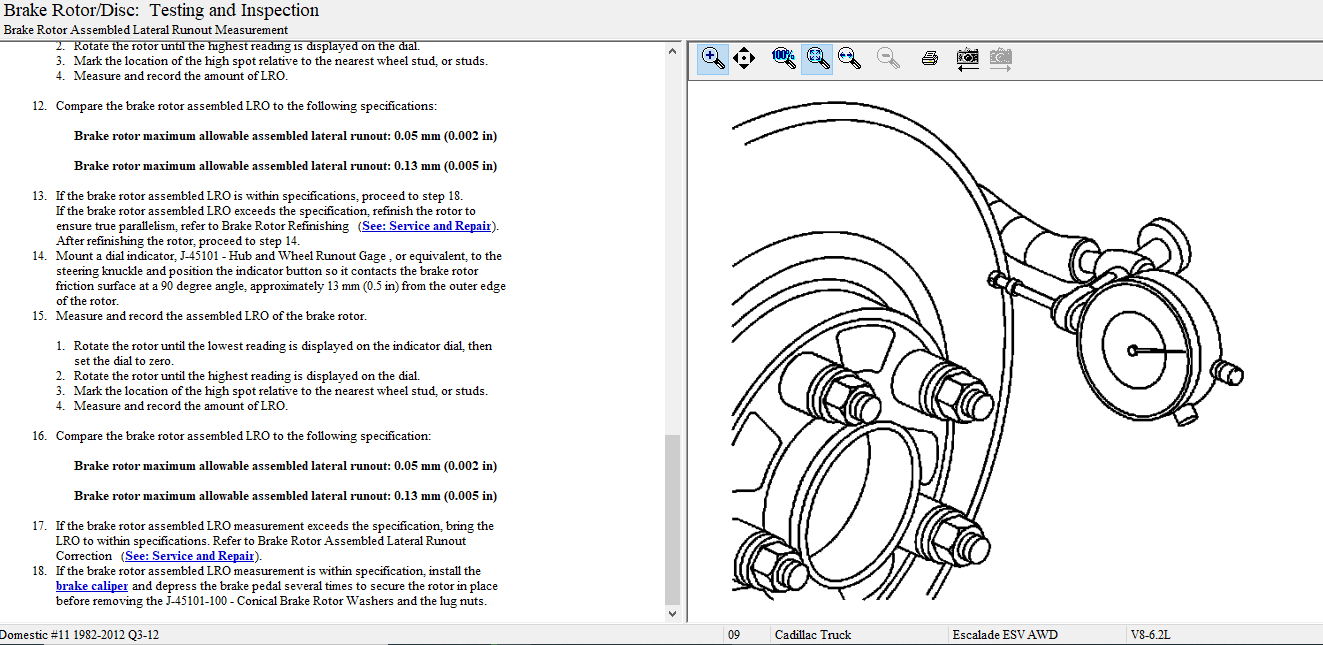
Task: Open the brake caliper link
Action: [92, 586]
